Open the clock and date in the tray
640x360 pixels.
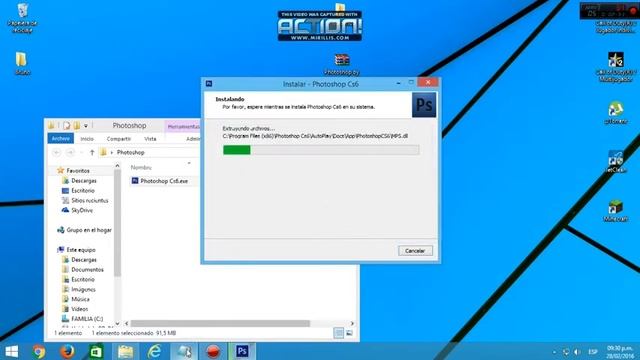pos(620,352)
